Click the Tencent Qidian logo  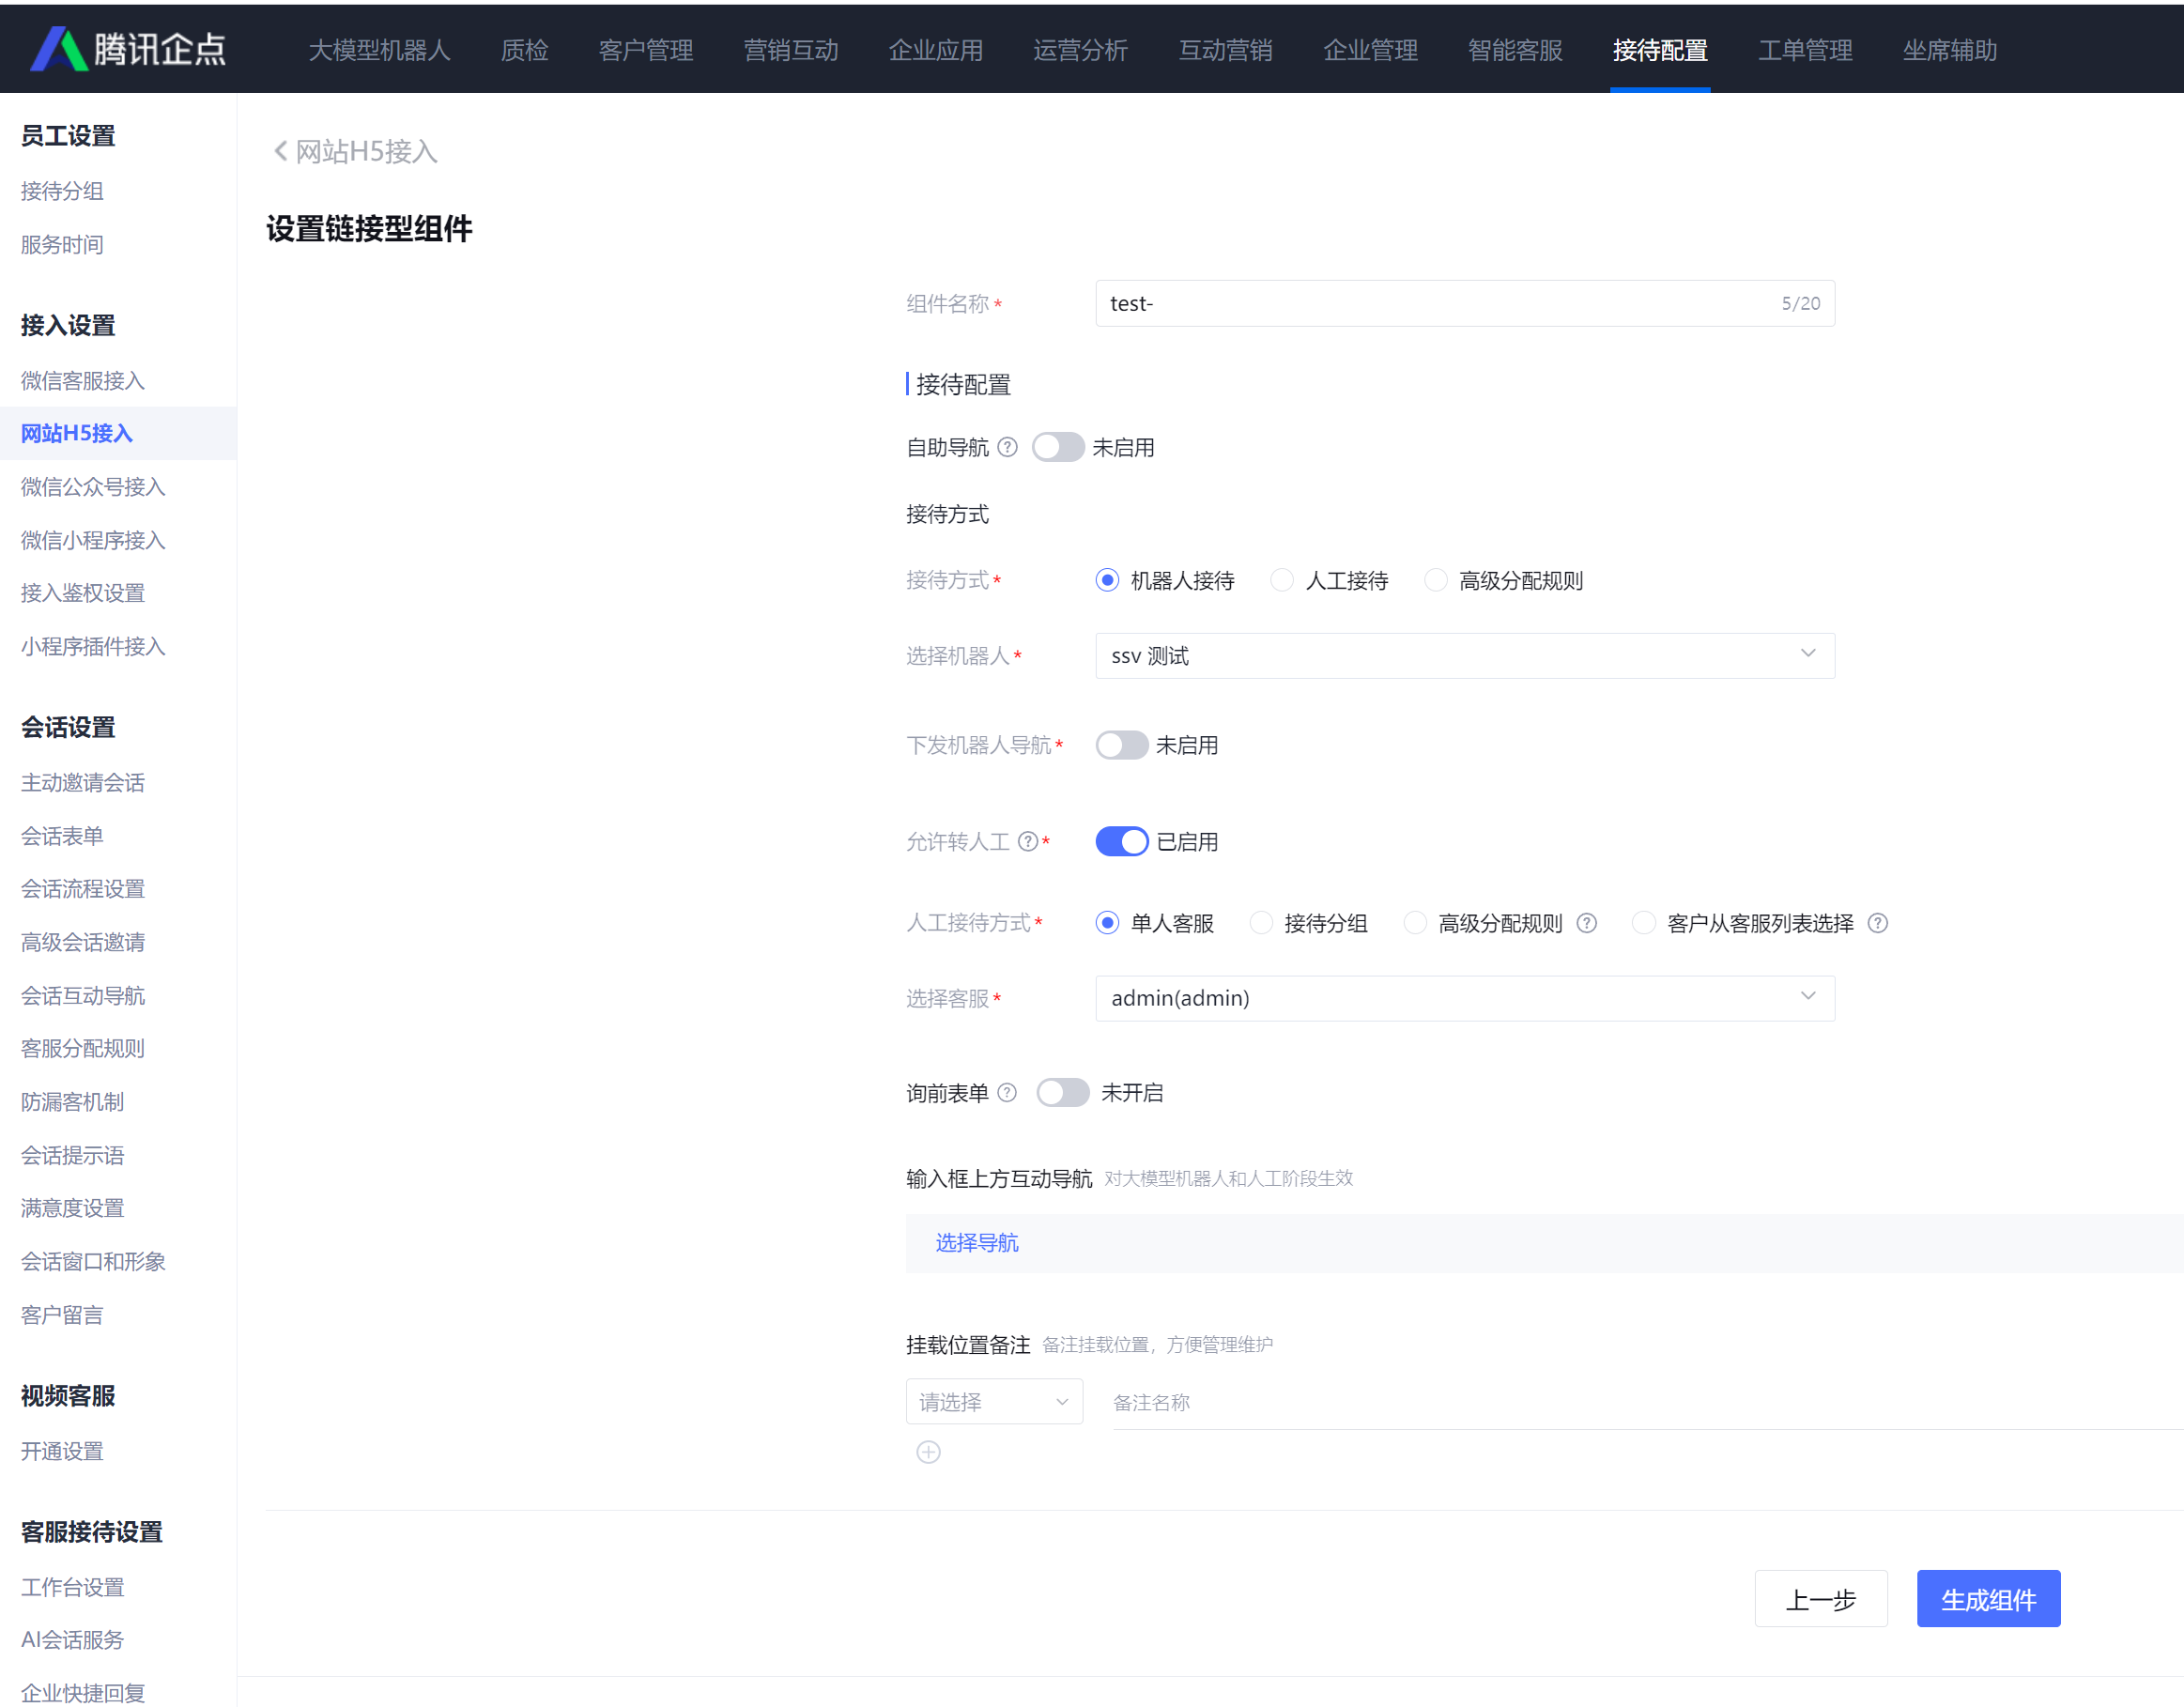point(128,49)
